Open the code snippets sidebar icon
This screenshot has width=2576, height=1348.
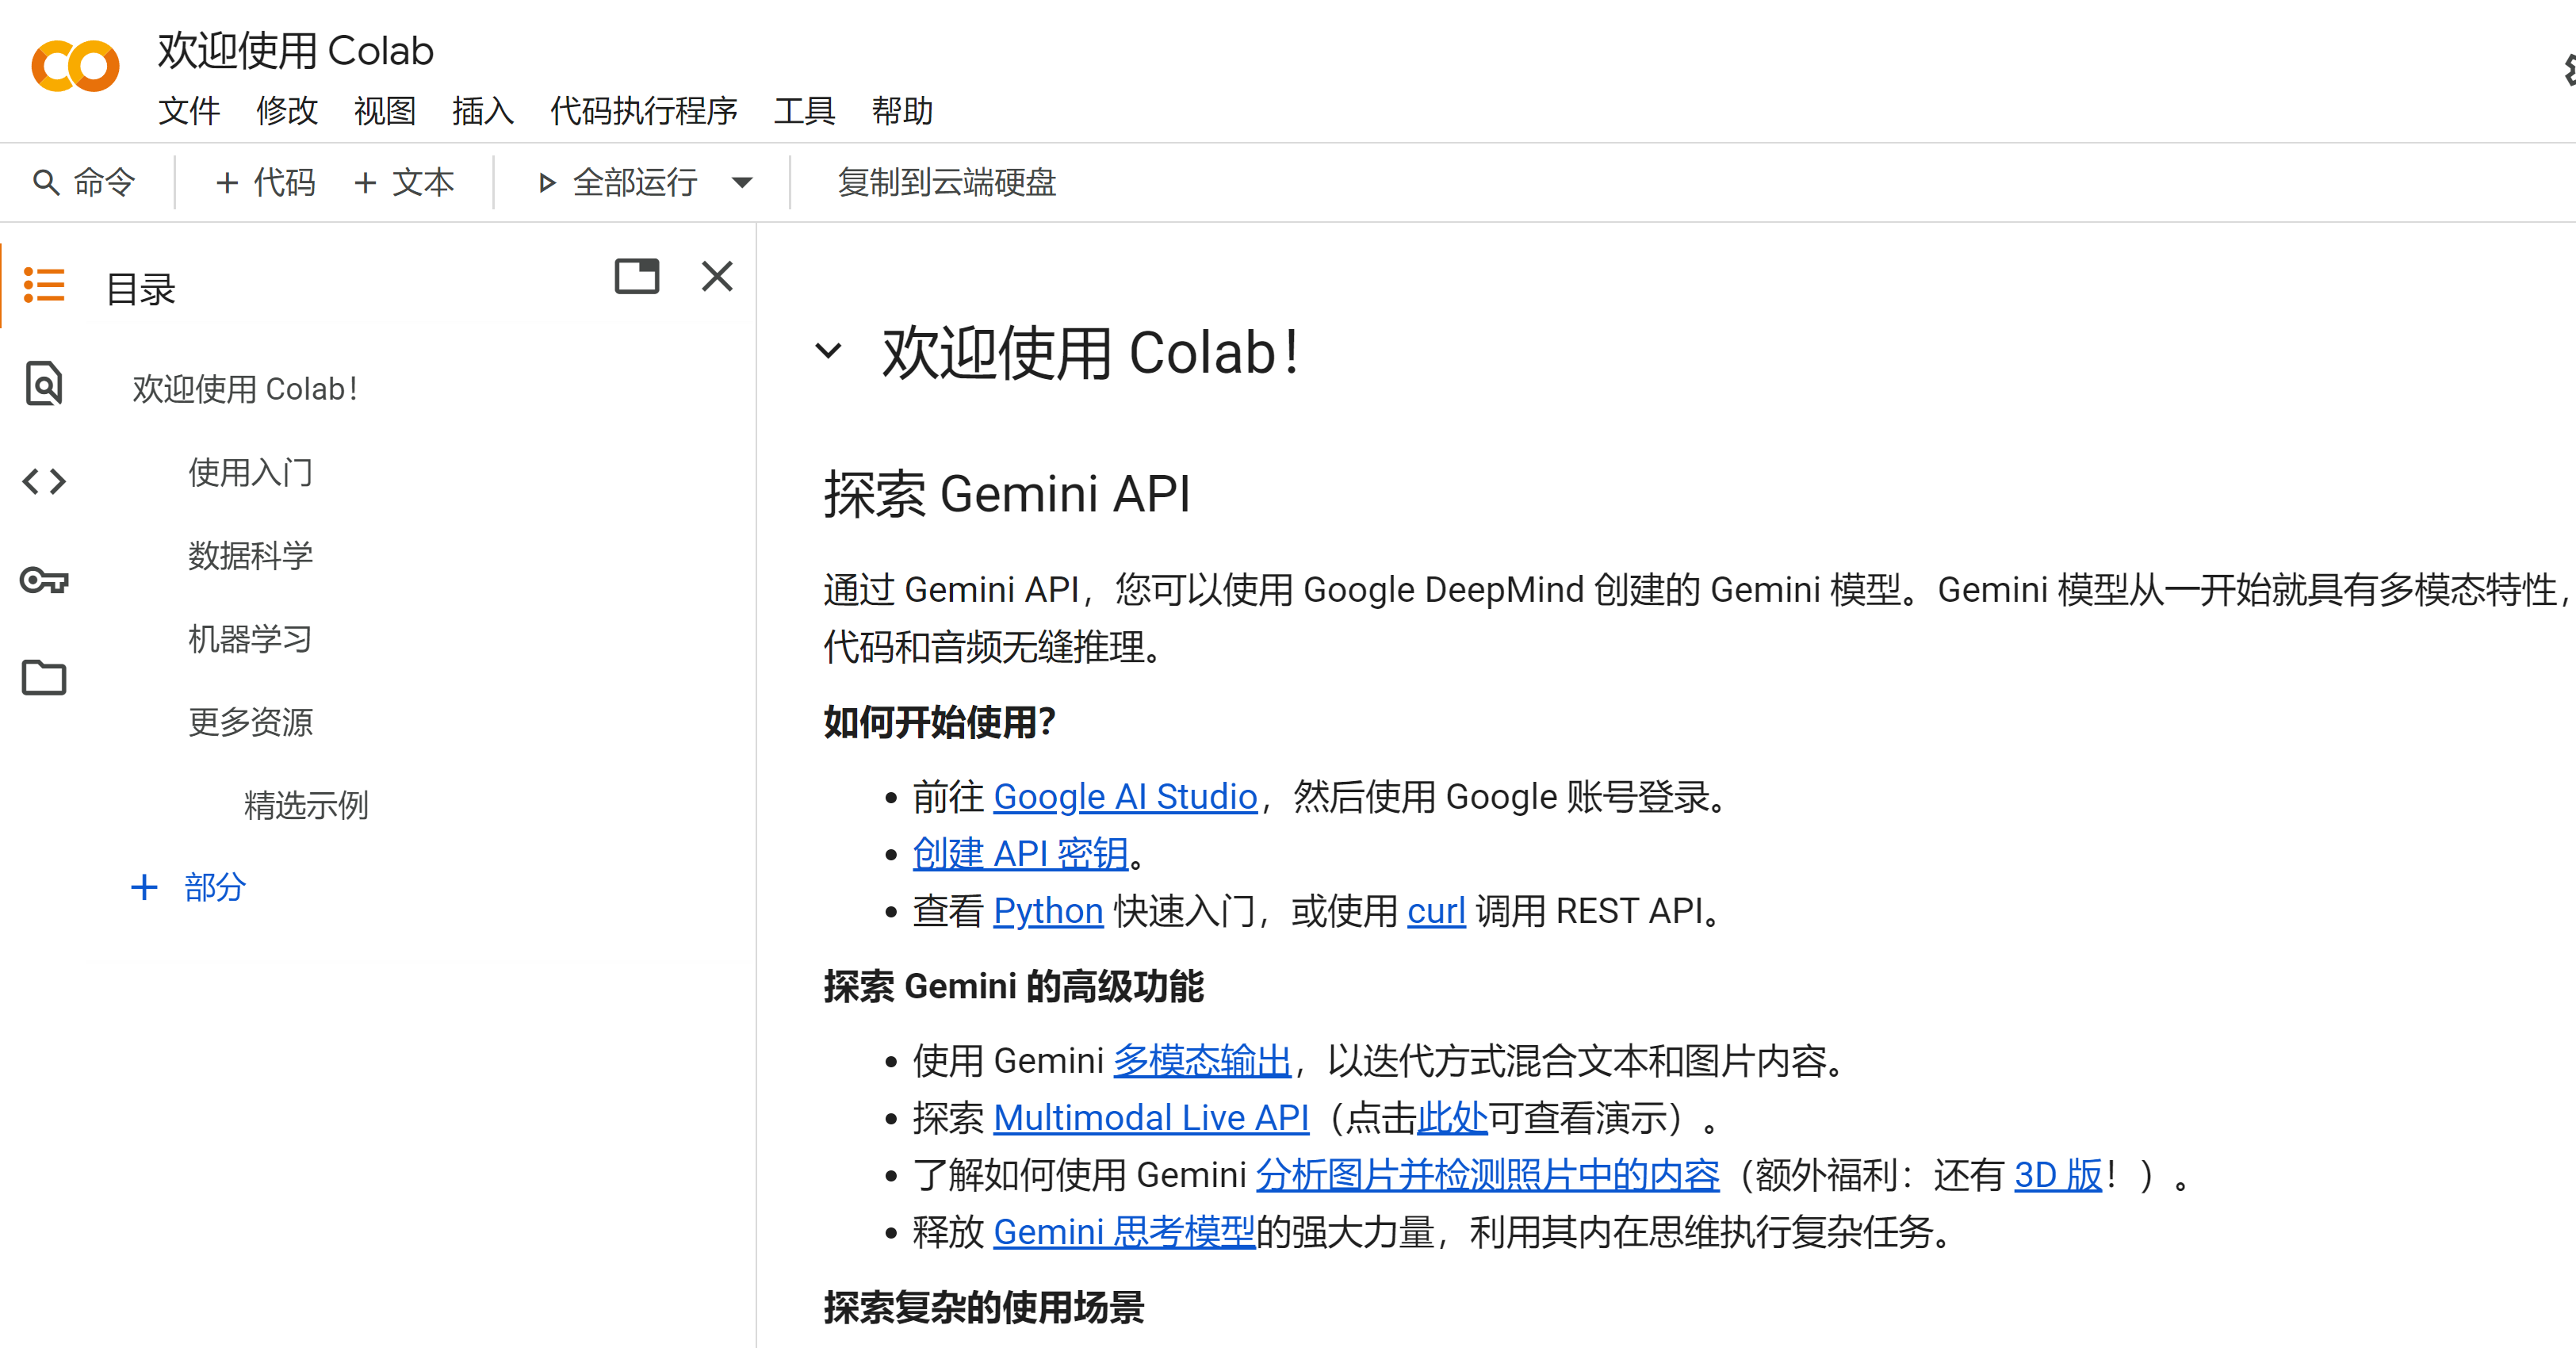44,482
